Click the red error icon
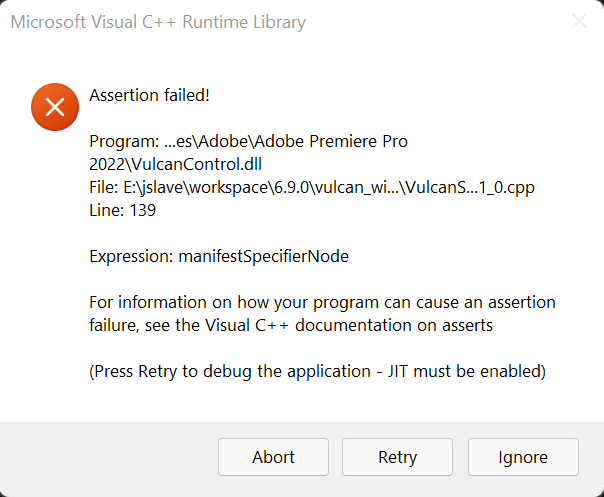This screenshot has height=497, width=604. click(x=54, y=106)
